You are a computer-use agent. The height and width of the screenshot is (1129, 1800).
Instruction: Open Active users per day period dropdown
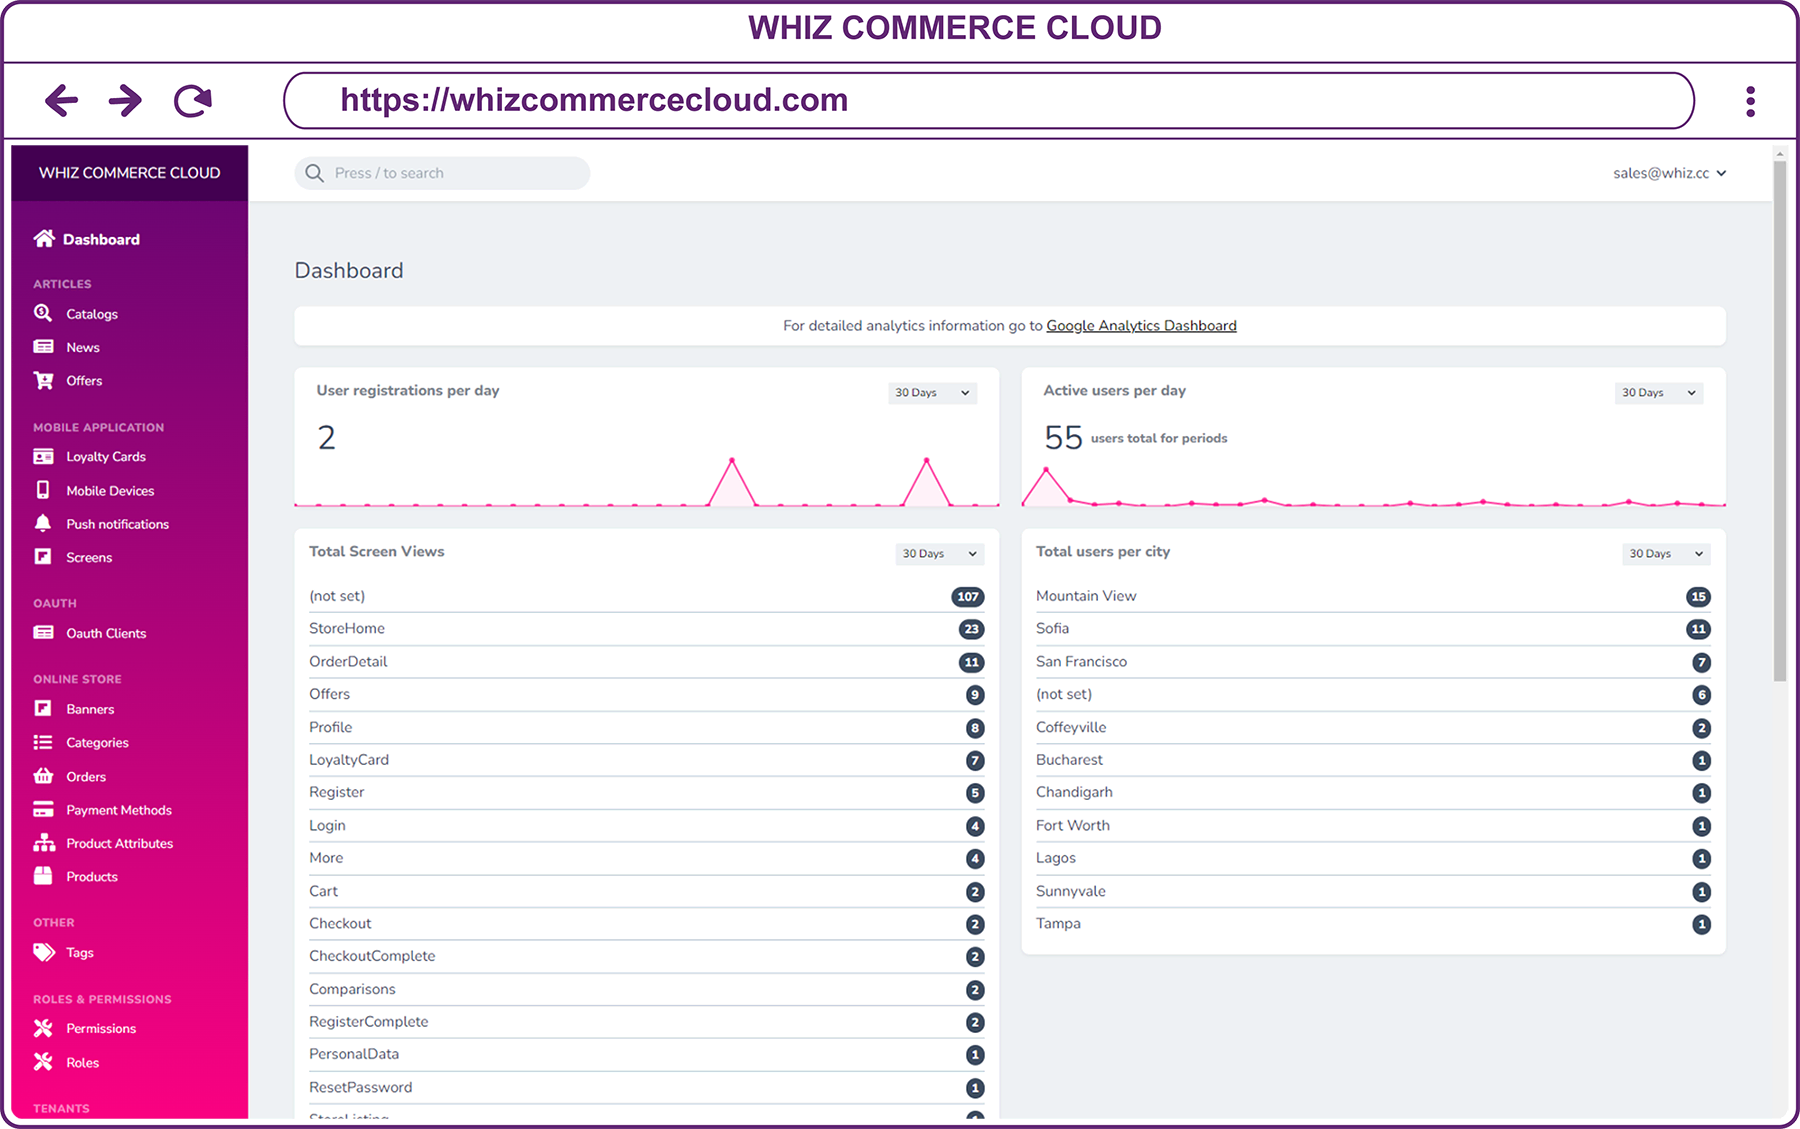pyautogui.click(x=1658, y=393)
